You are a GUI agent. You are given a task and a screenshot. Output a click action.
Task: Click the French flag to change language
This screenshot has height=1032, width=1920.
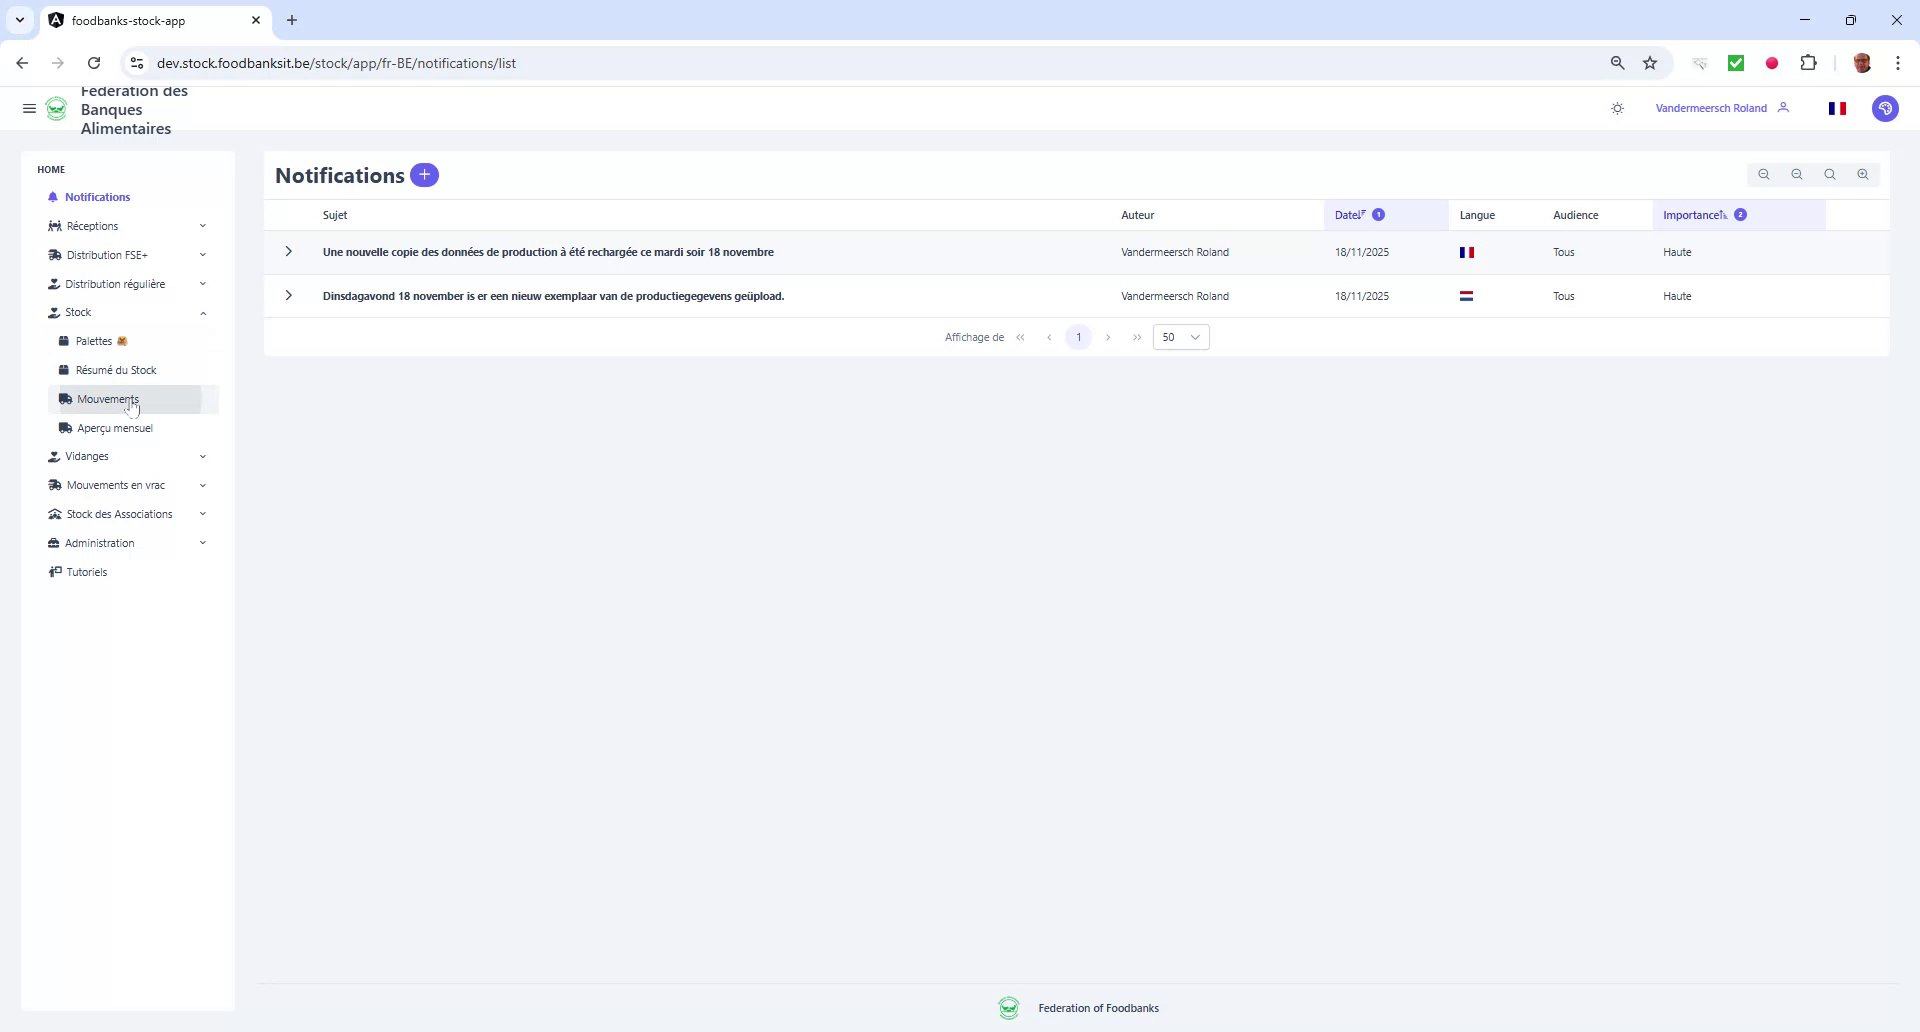point(1838,108)
